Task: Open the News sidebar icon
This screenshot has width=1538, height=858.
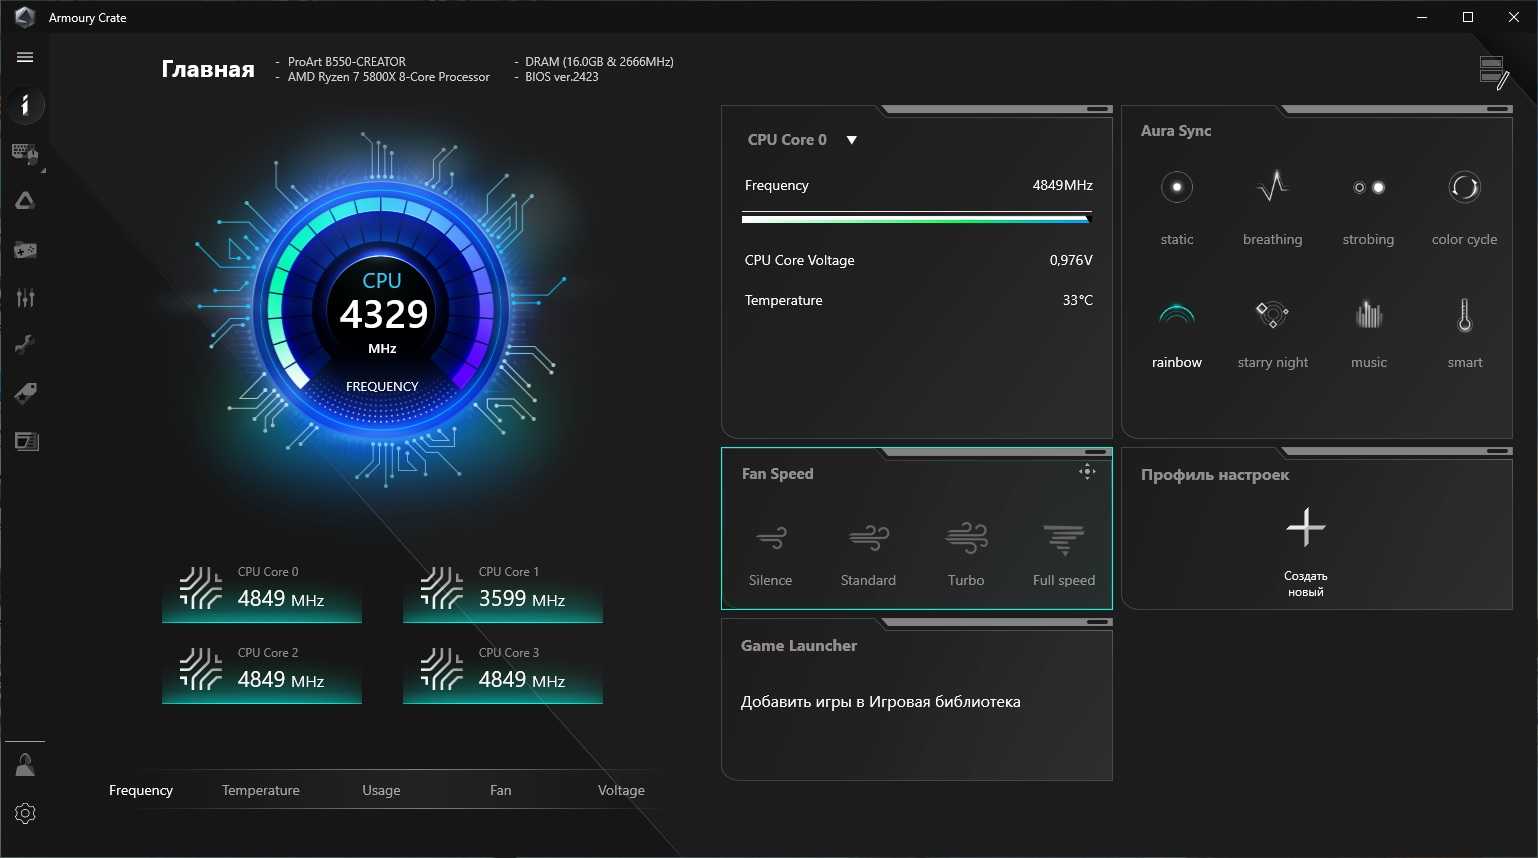Action: pos(25,441)
